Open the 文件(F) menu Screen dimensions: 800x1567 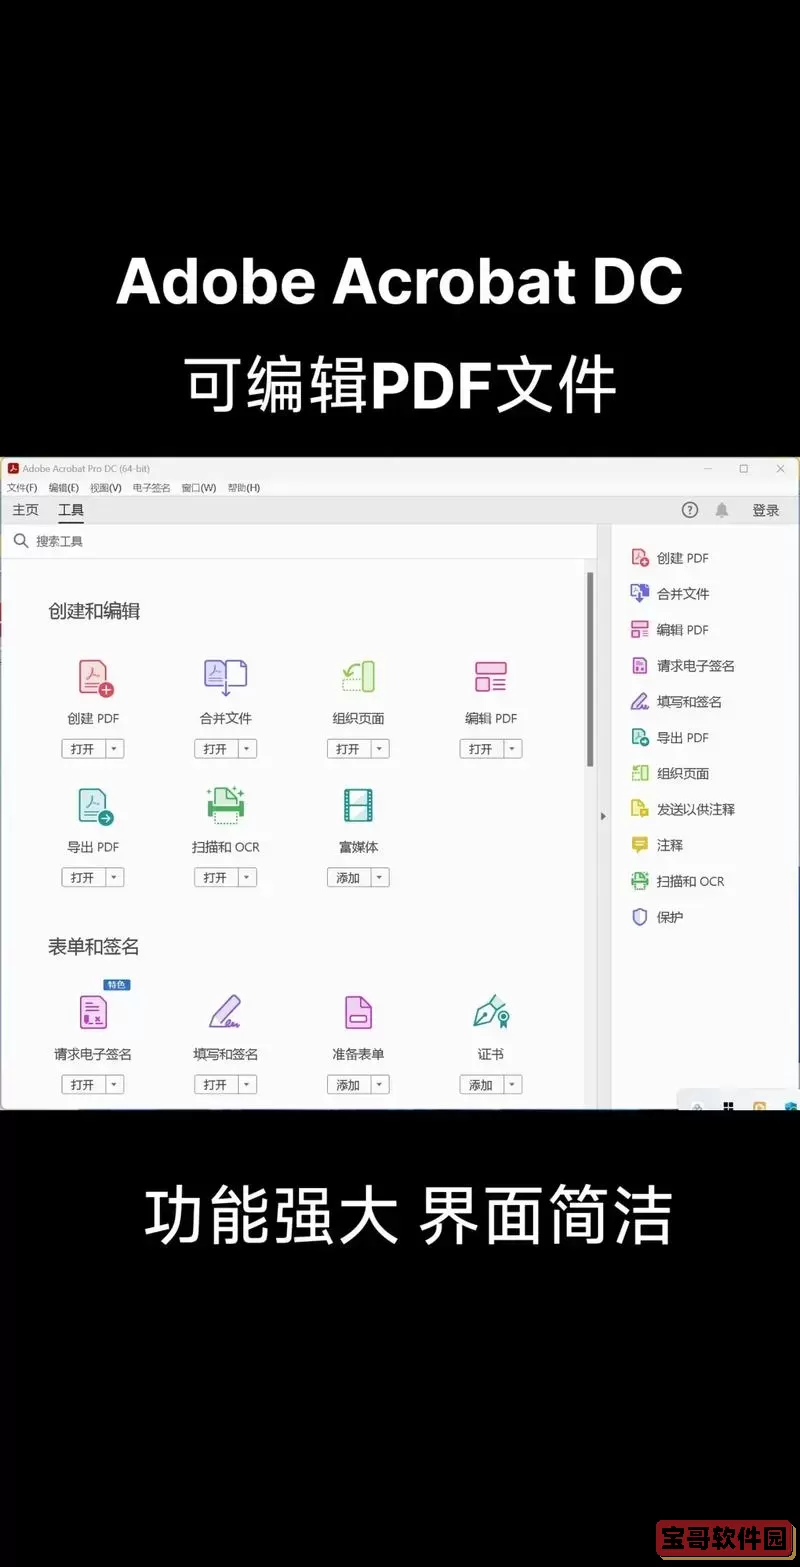pos(22,488)
